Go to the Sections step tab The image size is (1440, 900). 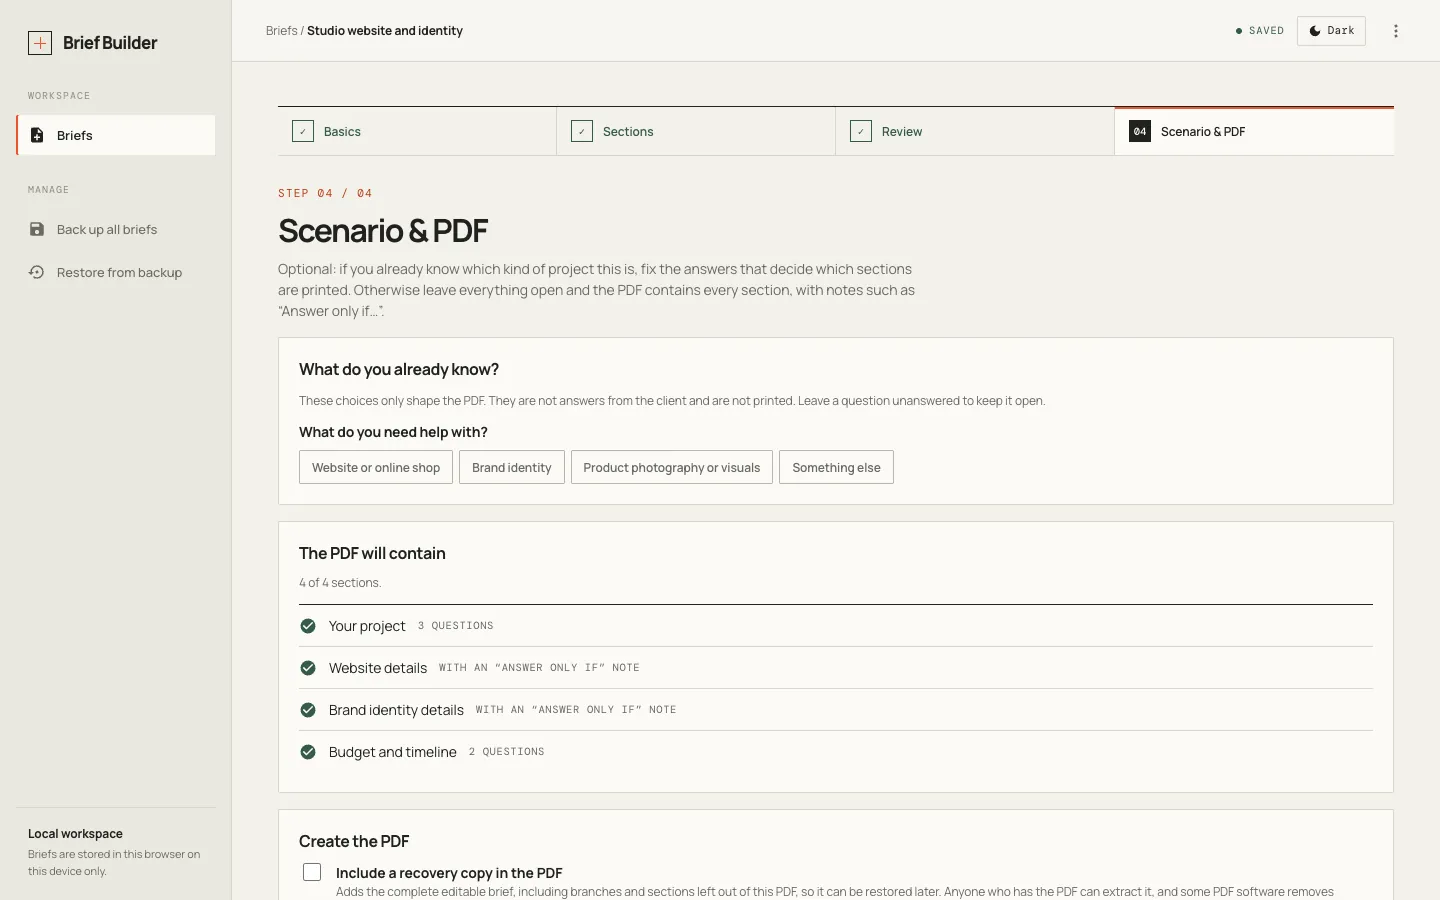[696, 131]
